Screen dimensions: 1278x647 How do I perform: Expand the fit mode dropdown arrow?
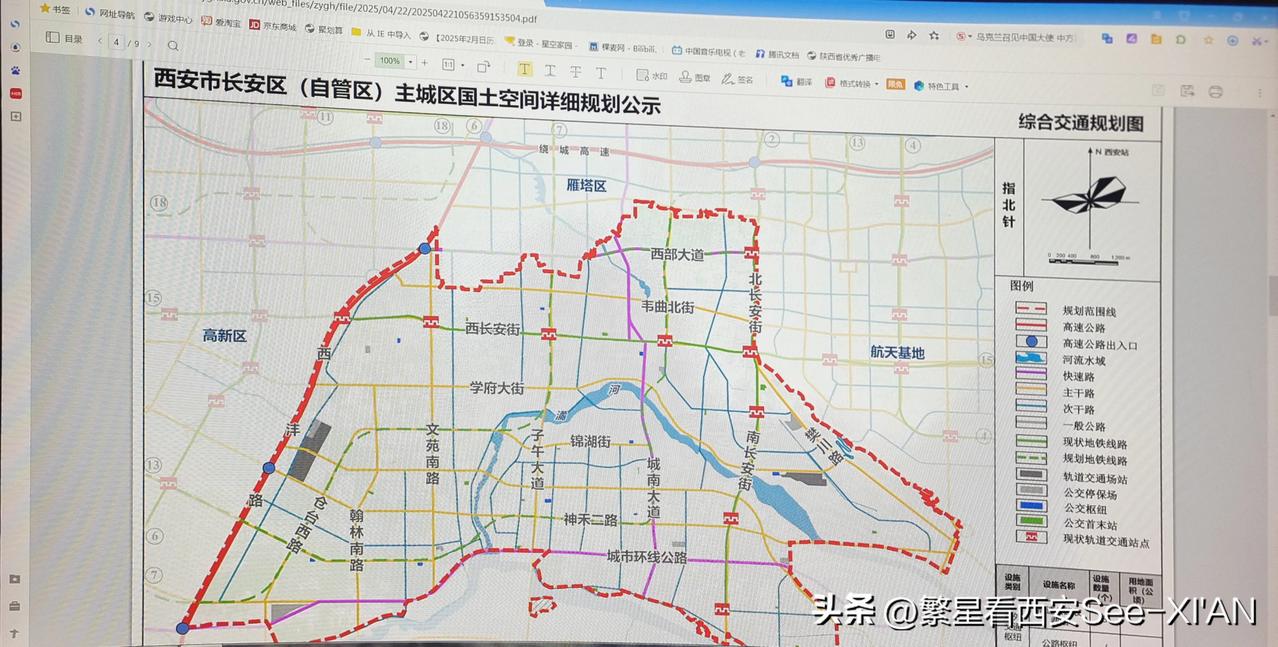point(461,65)
